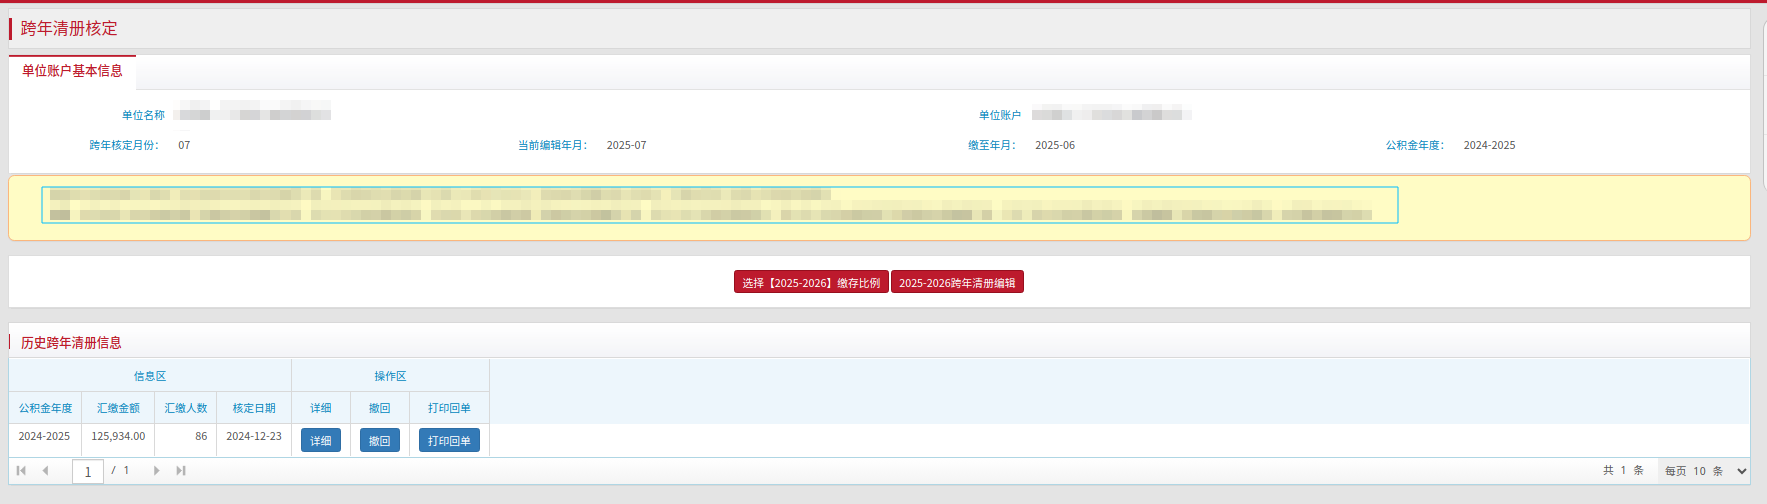The image size is (1767, 504).
Task: Click the previous page arrow
Action: point(45,471)
